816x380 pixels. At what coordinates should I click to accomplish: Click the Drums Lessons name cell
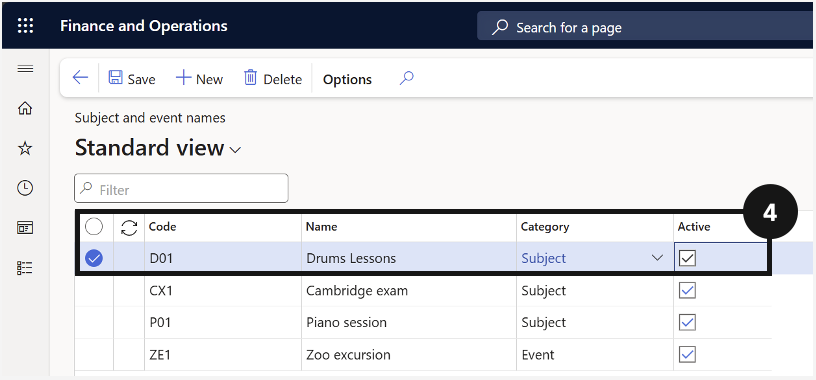point(409,258)
